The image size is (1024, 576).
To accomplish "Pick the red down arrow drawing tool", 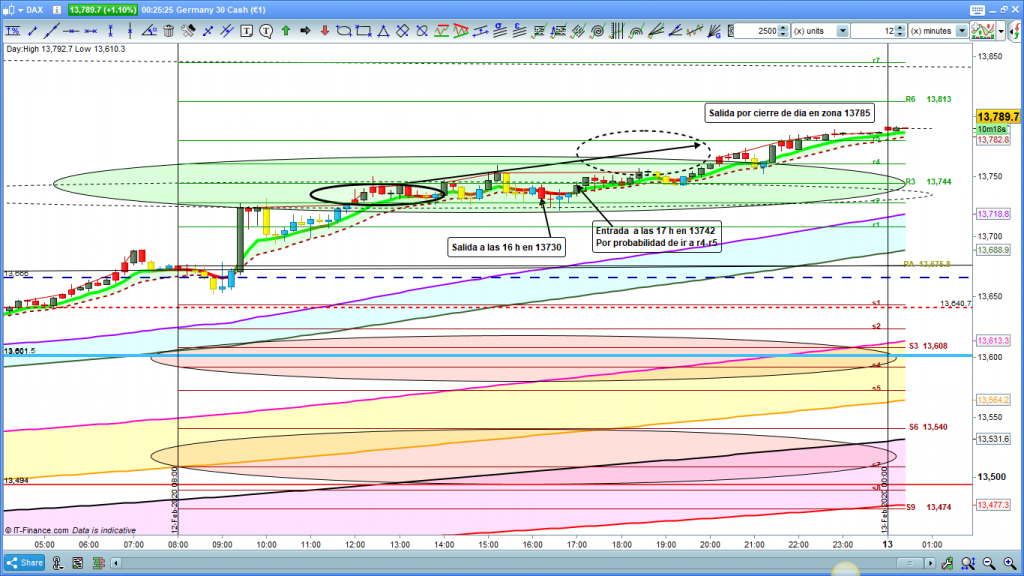I will pos(324,31).
